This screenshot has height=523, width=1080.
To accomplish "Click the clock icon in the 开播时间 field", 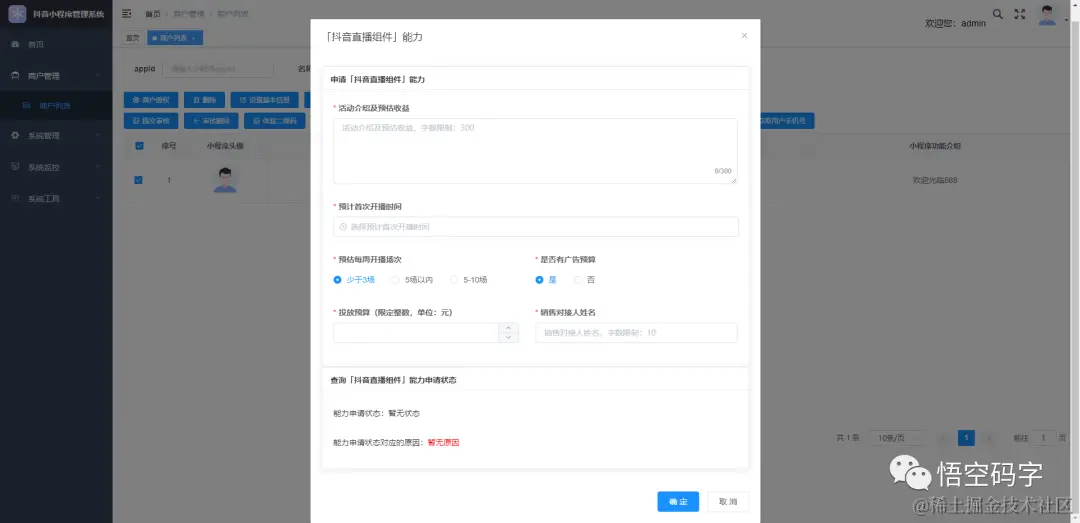I will (x=343, y=227).
